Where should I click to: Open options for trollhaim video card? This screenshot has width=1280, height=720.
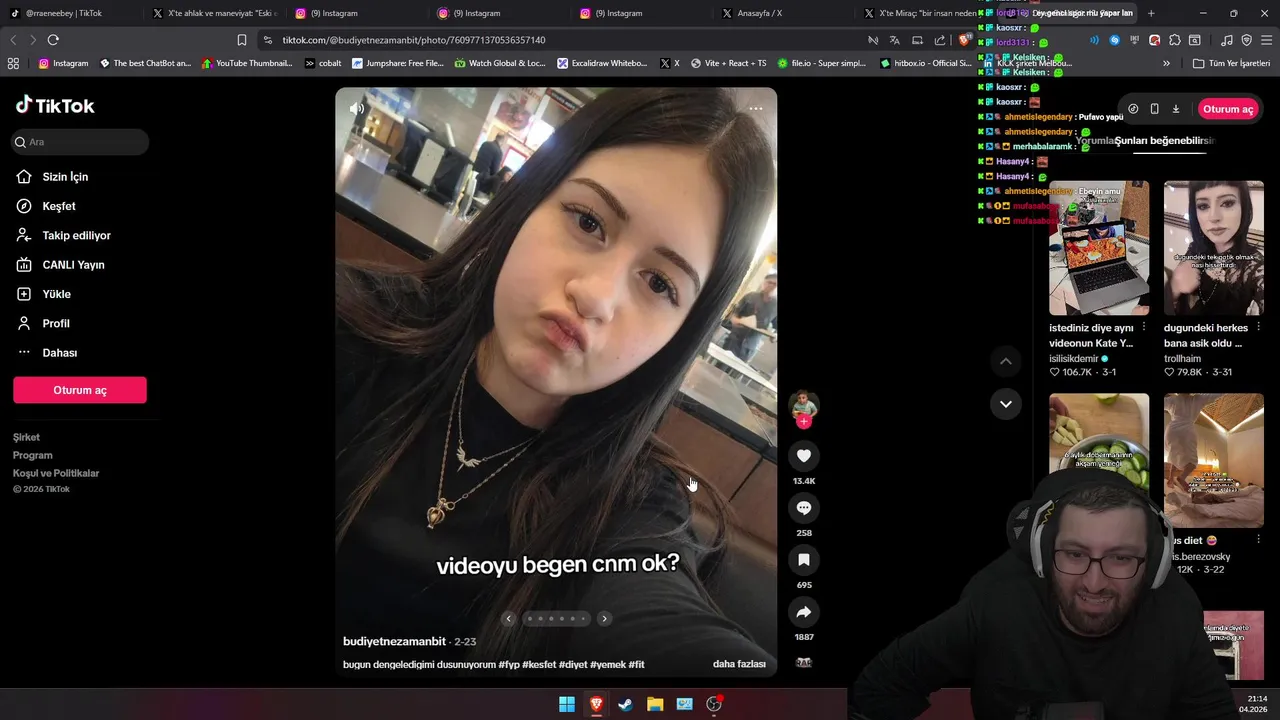[x=1258, y=328]
